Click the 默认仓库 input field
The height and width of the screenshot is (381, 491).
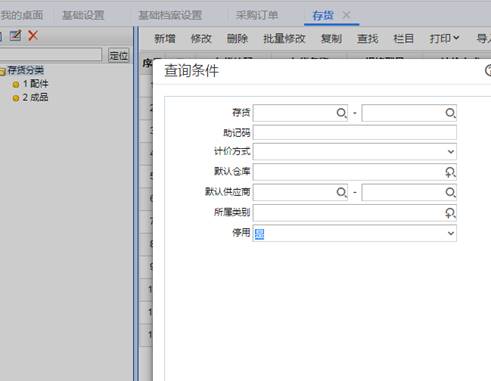pos(355,172)
